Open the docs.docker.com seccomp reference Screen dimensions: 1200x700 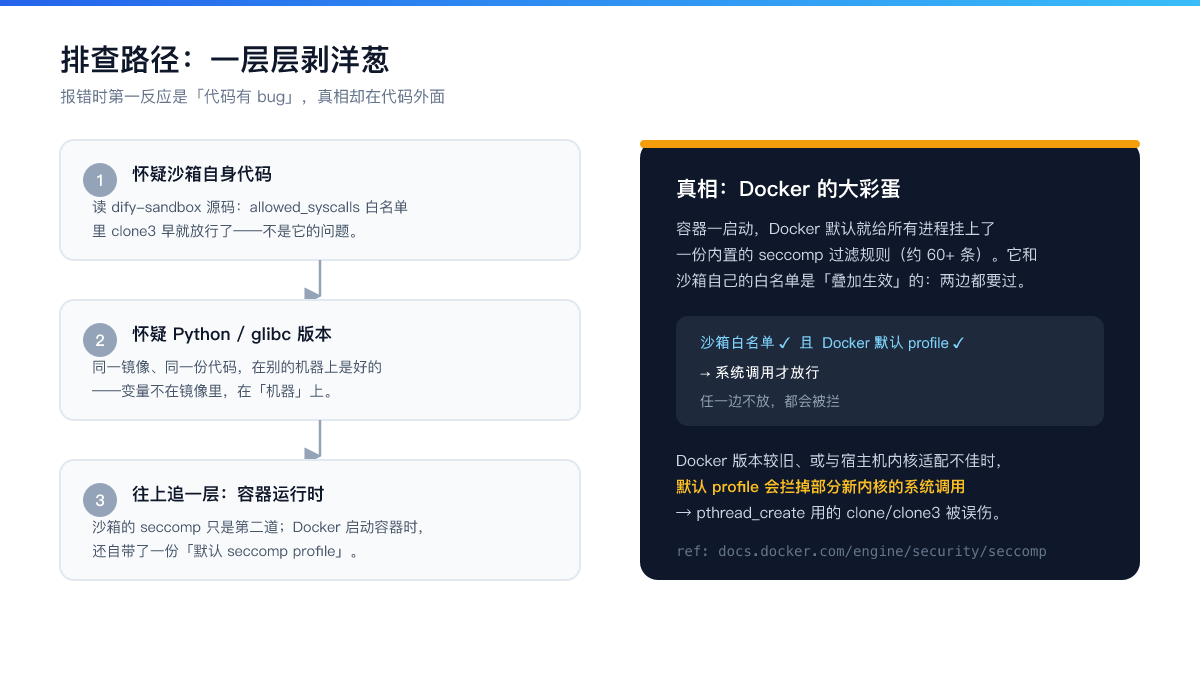pyautogui.click(x=861, y=551)
